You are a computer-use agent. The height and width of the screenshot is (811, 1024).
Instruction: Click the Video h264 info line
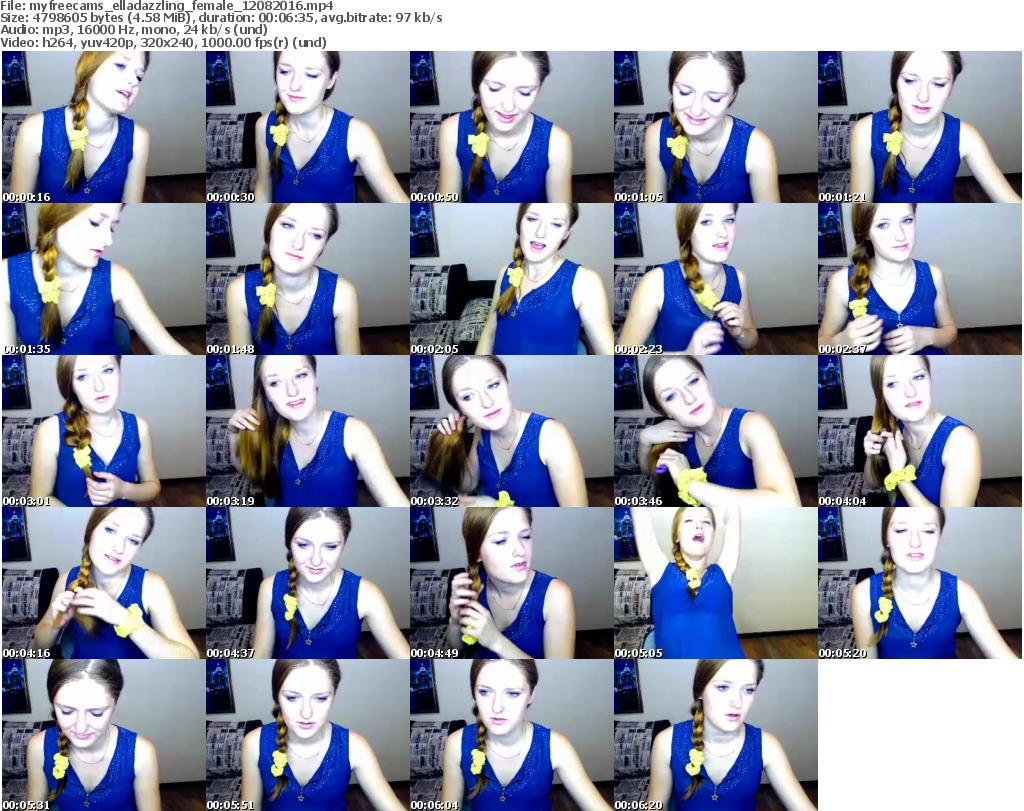(x=163, y=42)
